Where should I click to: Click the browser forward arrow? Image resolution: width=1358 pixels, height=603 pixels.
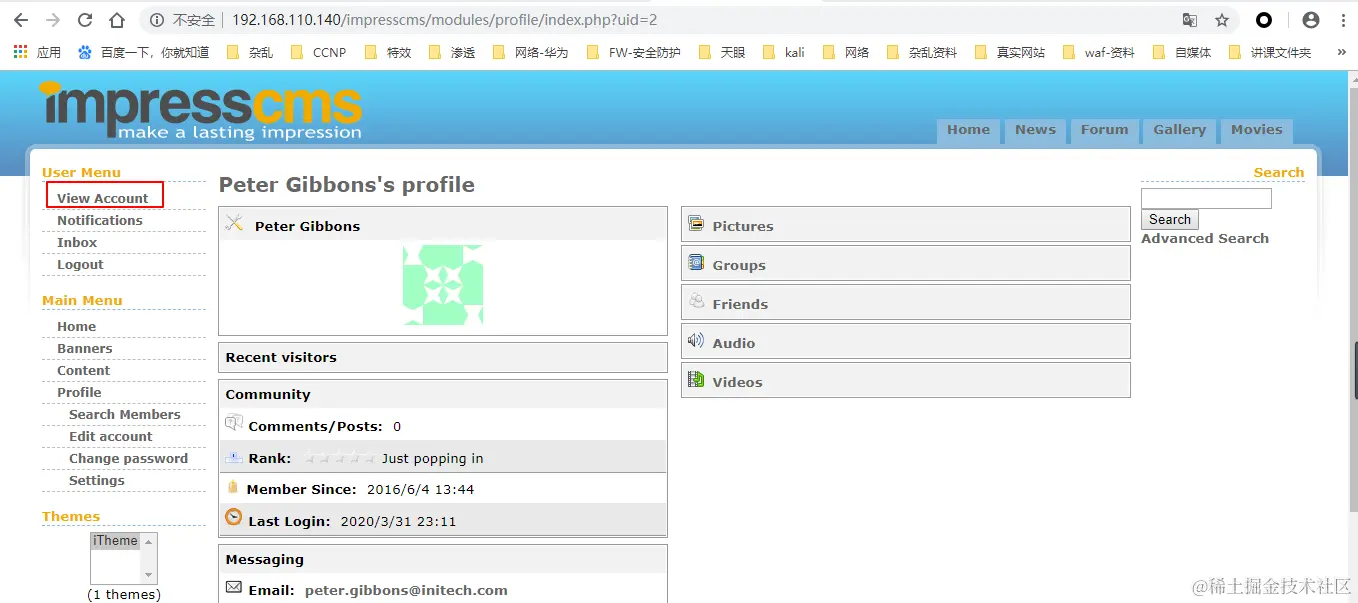[x=53, y=20]
